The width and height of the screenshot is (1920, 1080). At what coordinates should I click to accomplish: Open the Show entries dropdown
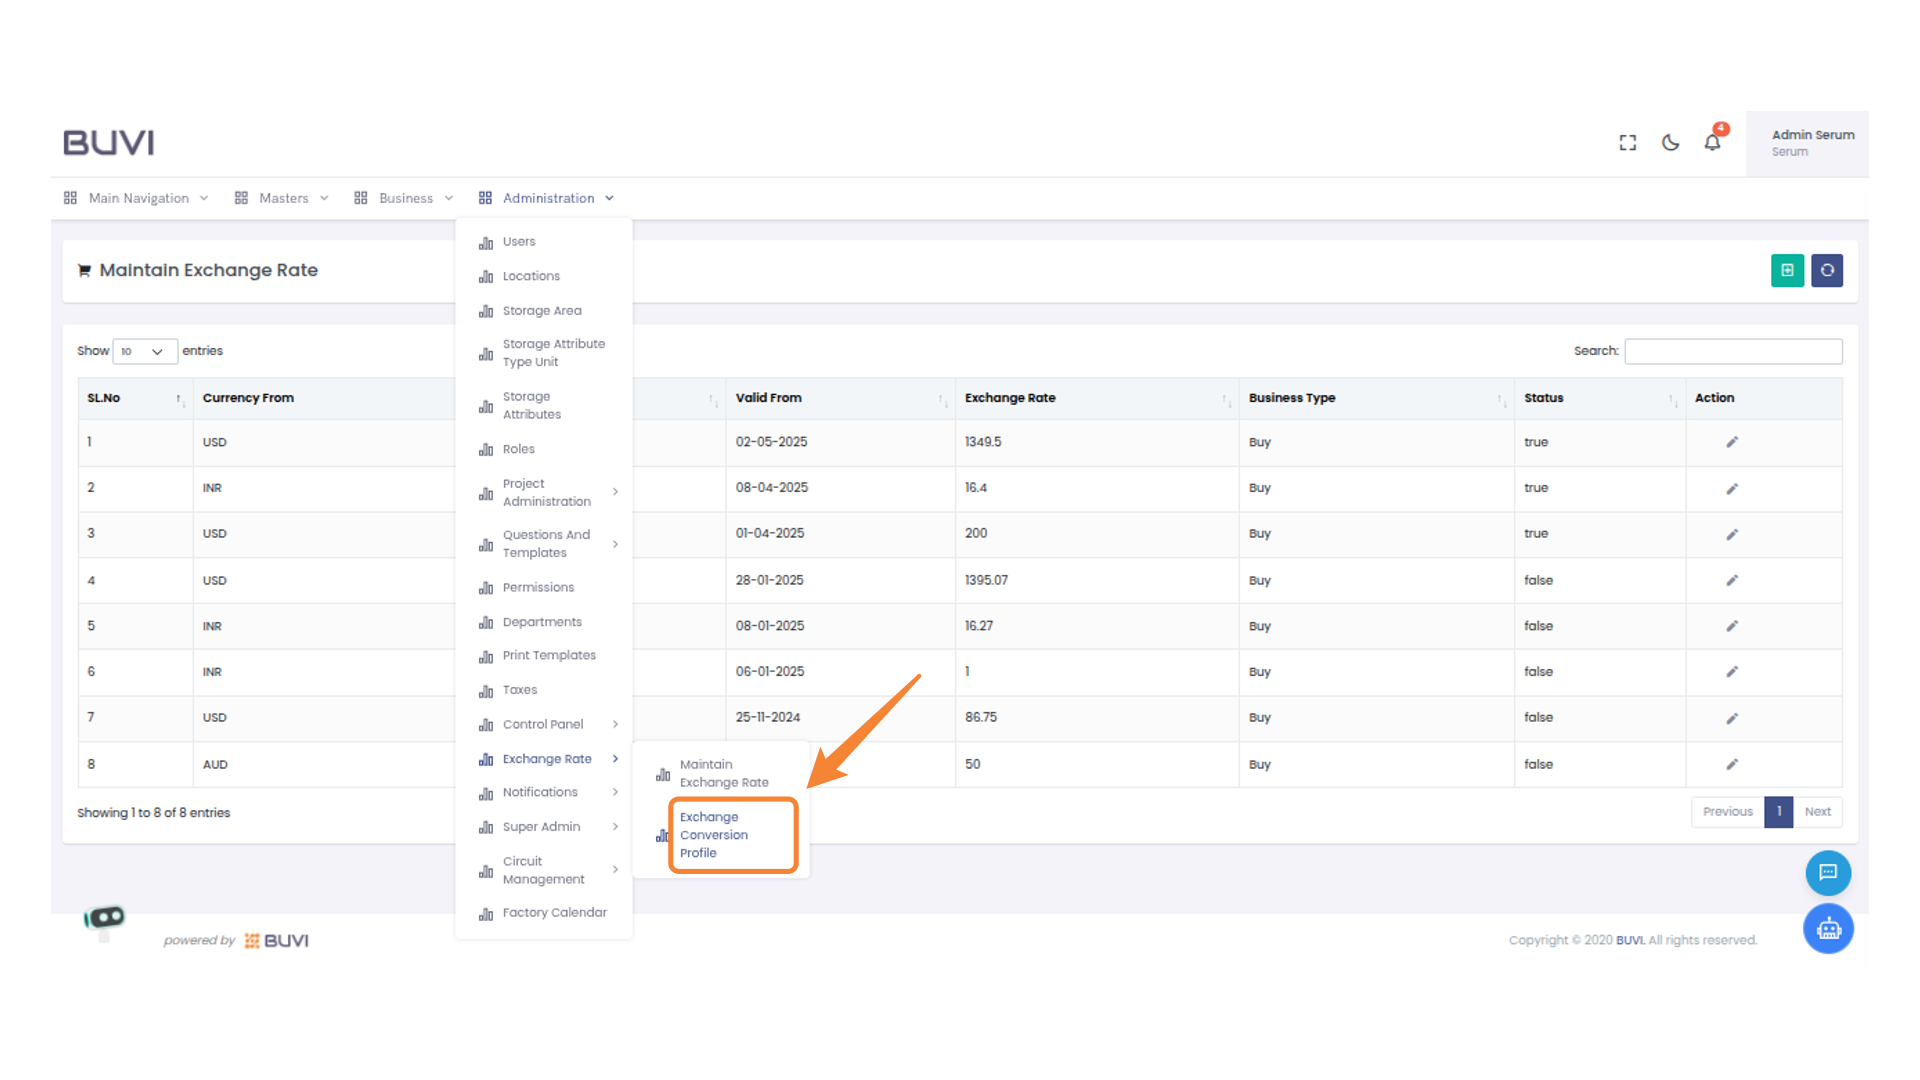point(144,351)
